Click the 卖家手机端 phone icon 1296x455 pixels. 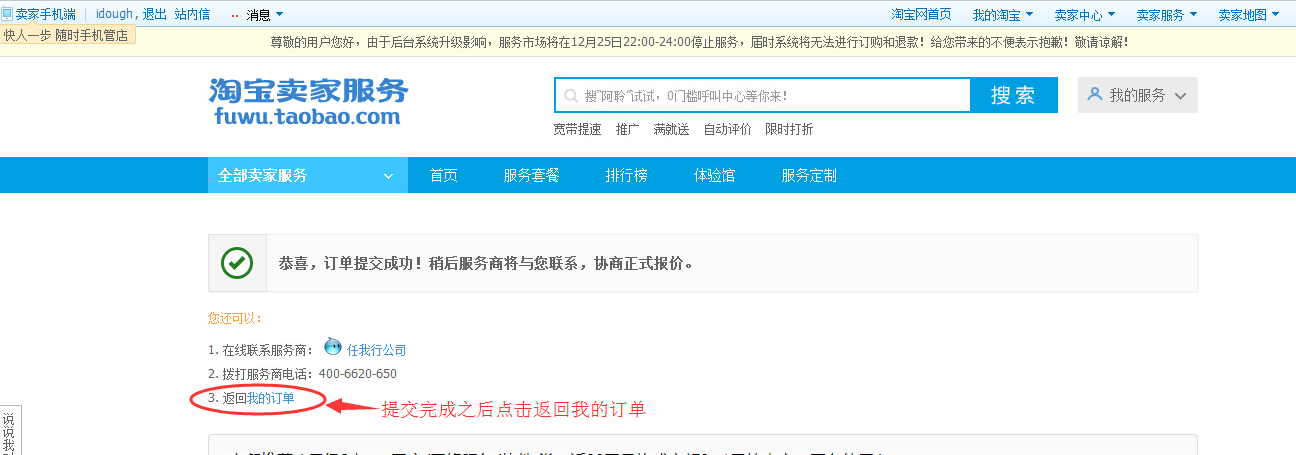[x=7, y=14]
